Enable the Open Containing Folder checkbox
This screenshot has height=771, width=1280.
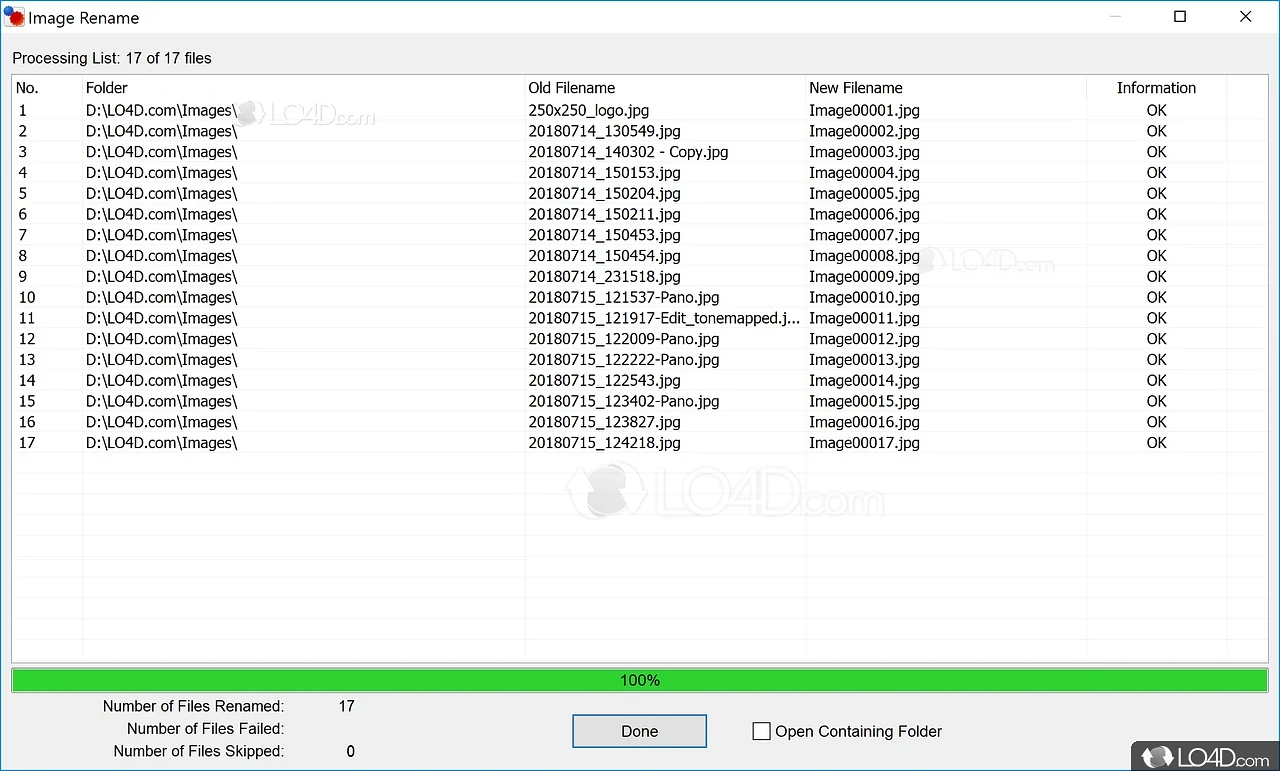pyautogui.click(x=761, y=731)
